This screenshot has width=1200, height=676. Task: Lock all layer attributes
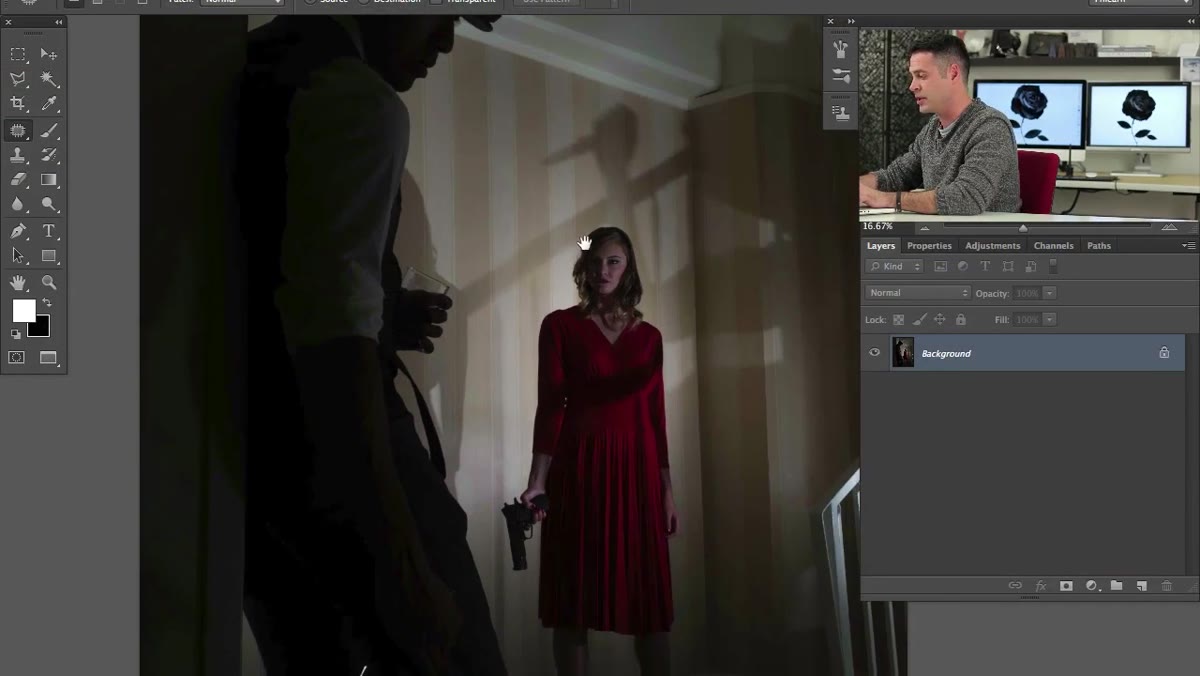click(x=961, y=319)
